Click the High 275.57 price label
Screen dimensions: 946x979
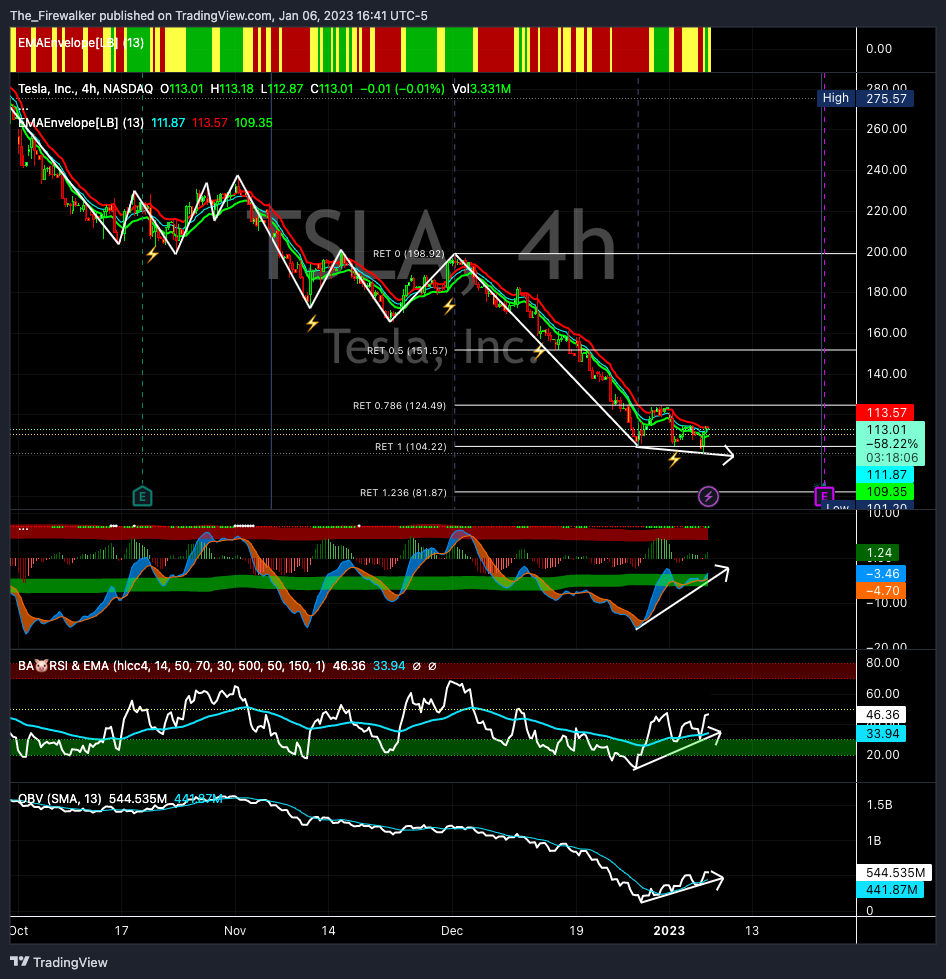coord(865,98)
